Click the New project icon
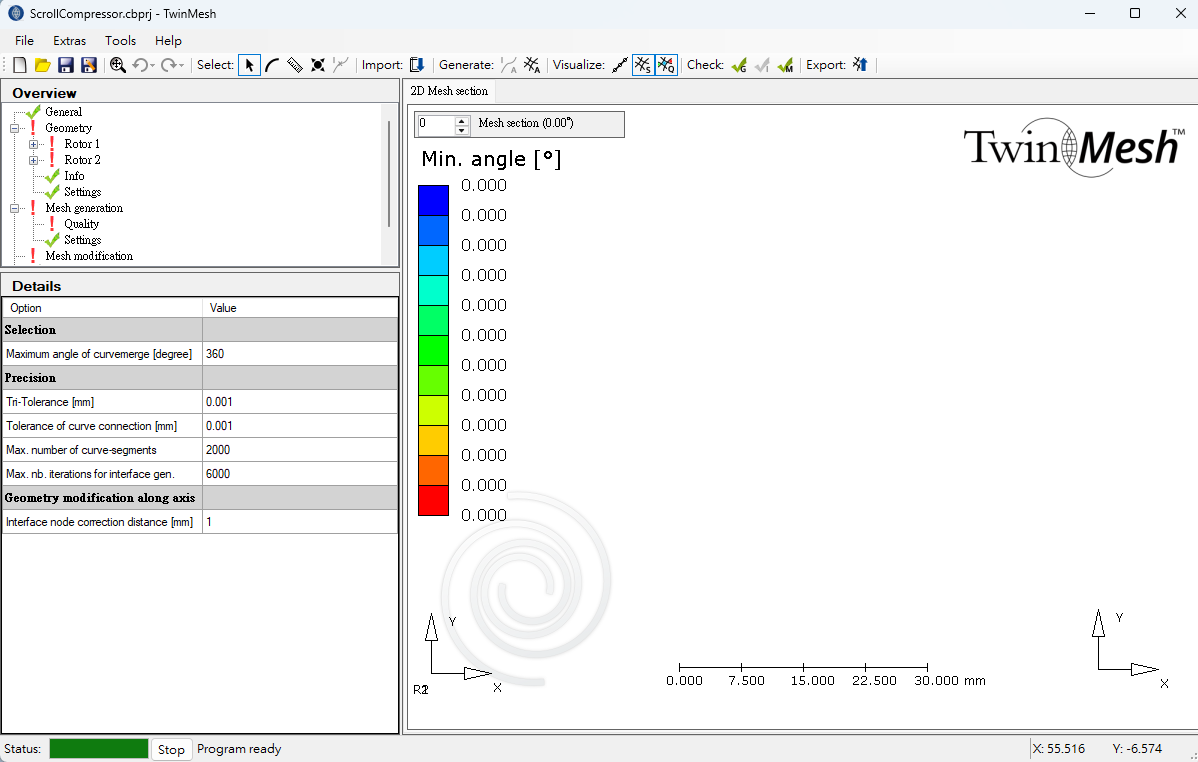The height and width of the screenshot is (762, 1198). (x=20, y=65)
